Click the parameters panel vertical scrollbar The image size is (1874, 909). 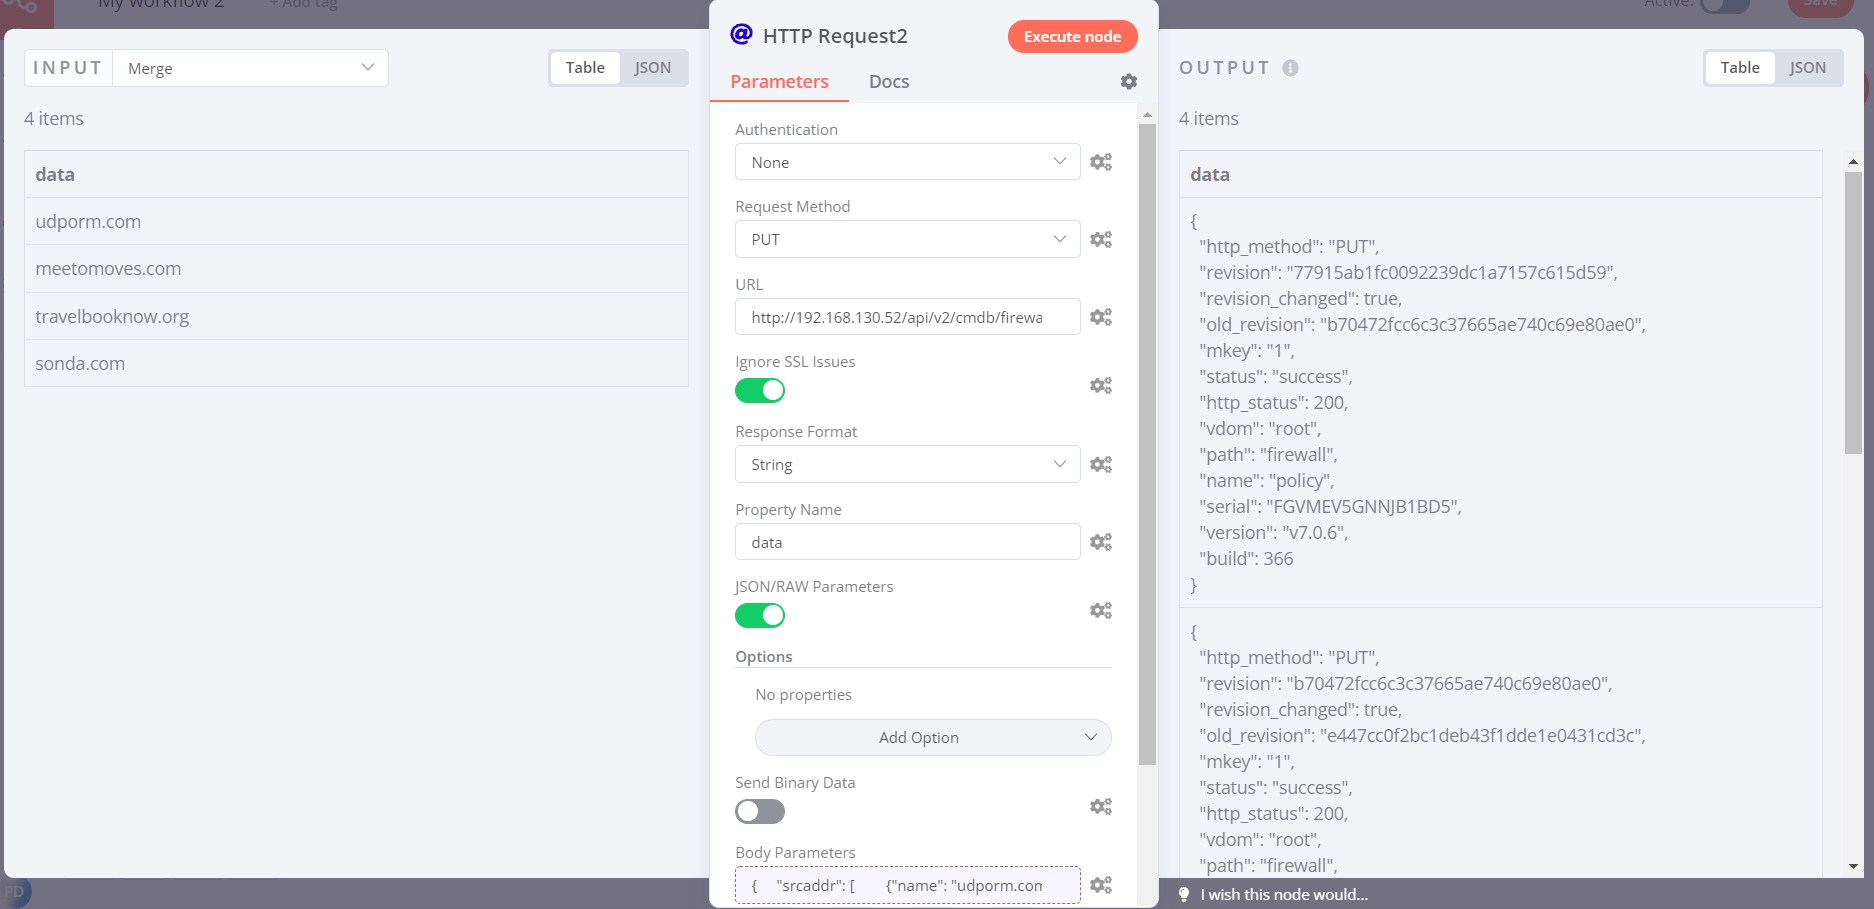[x=1147, y=445]
